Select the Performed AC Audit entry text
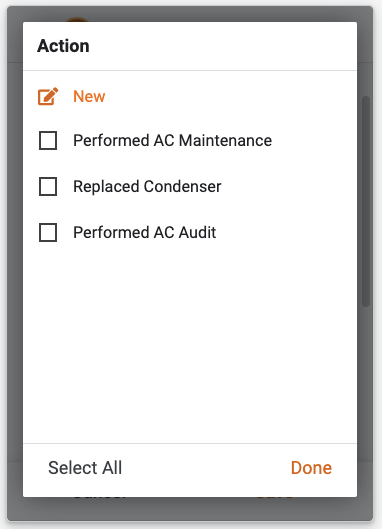Image resolution: width=382 pixels, height=529 pixels. click(x=144, y=232)
